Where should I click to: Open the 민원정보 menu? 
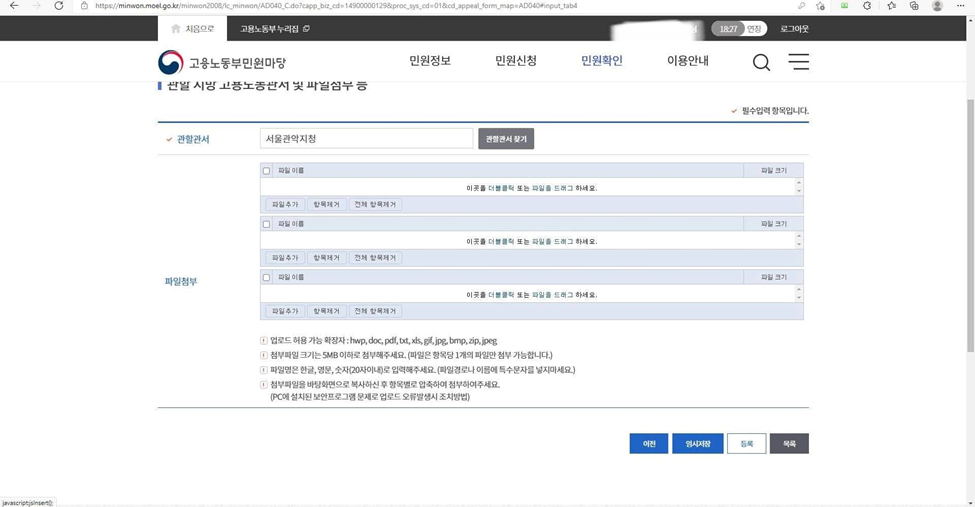pyautogui.click(x=430, y=60)
